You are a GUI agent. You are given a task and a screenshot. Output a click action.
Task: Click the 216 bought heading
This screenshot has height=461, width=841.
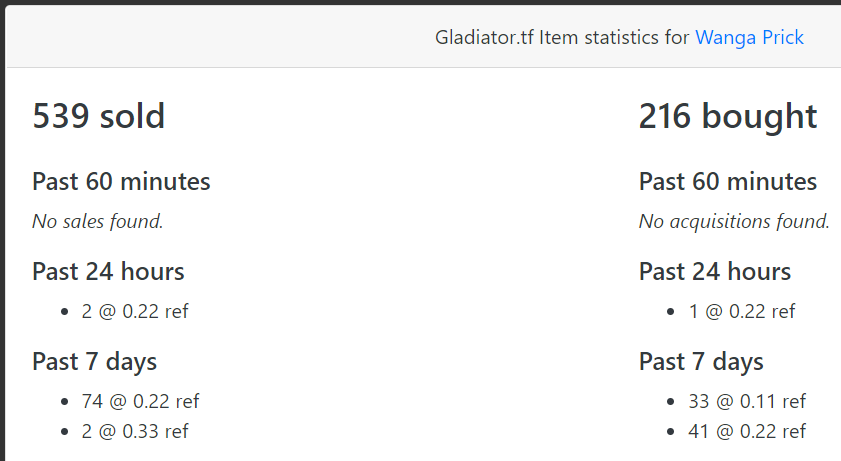[727, 117]
